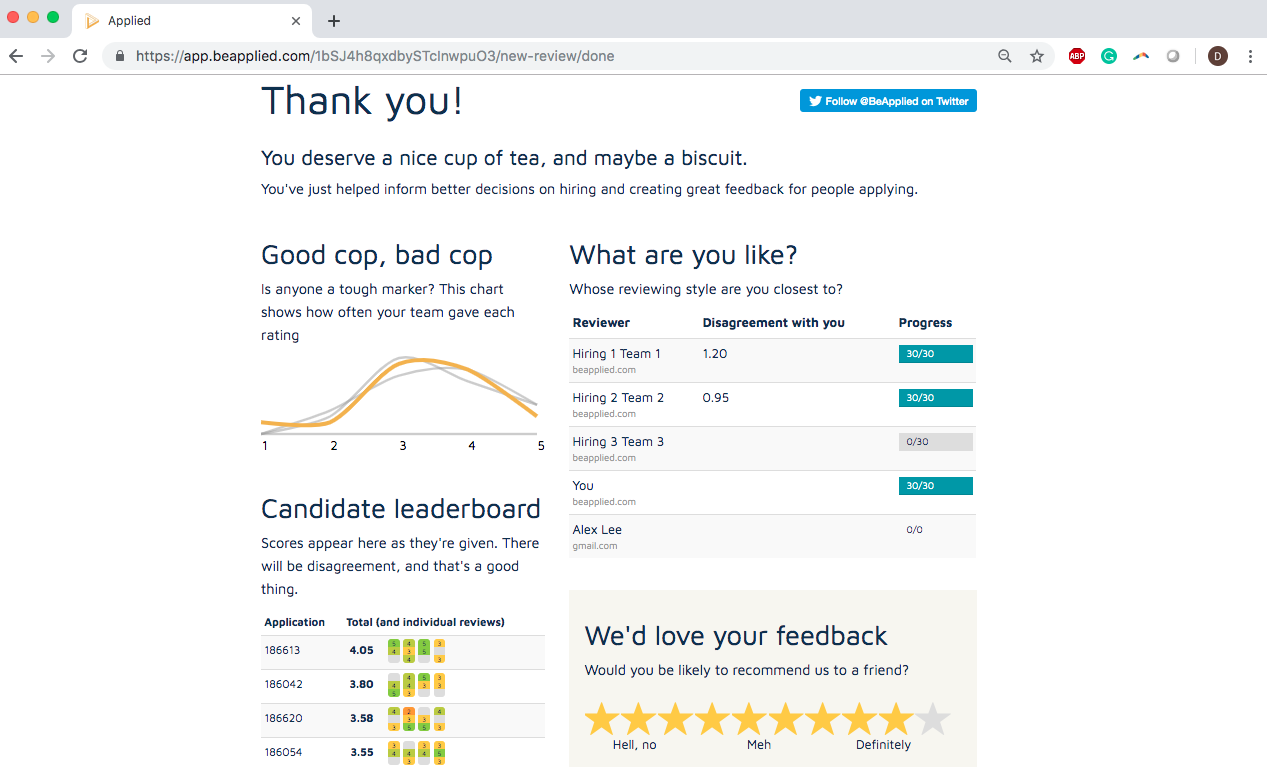The image size is (1267, 767).
Task: Select the first feedback star
Action: [x=602, y=719]
